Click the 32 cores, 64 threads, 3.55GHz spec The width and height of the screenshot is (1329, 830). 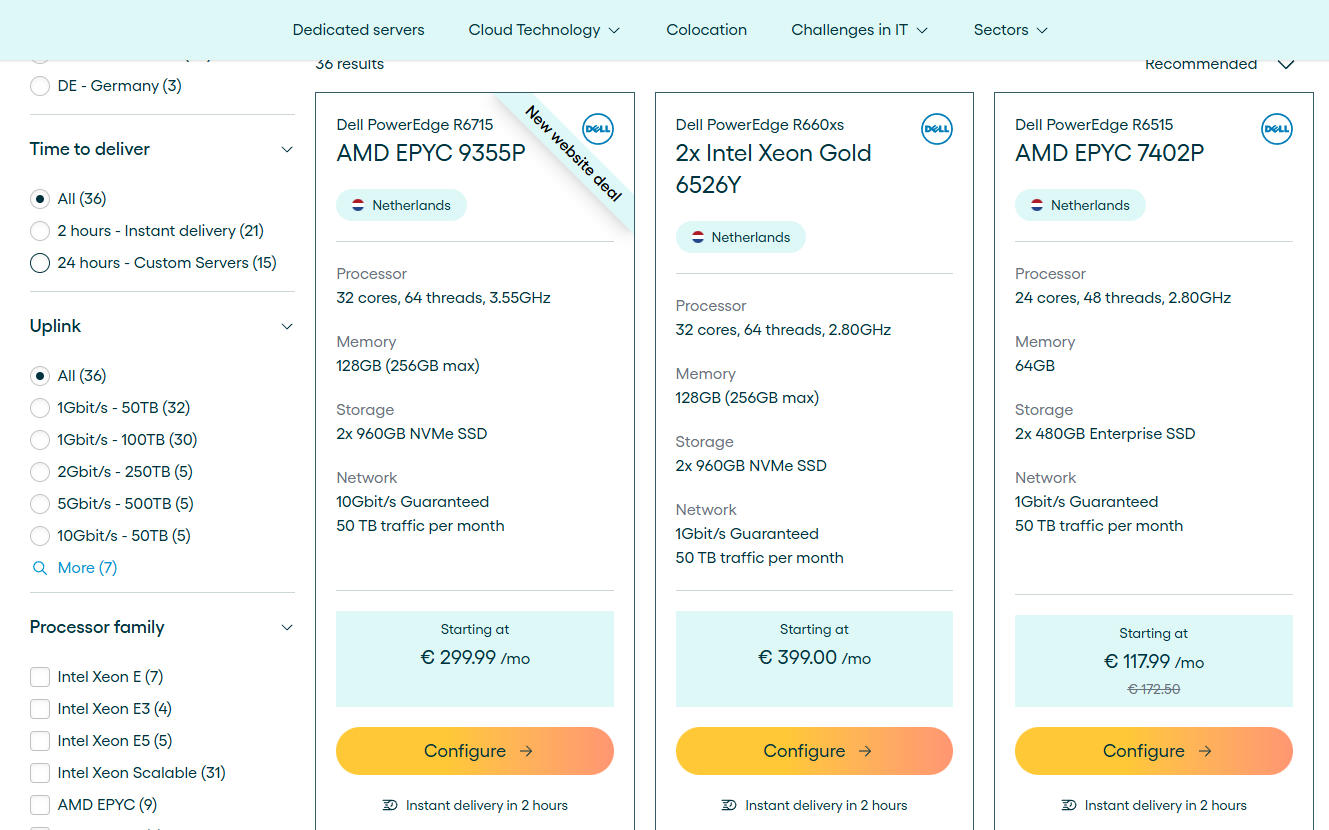444,298
